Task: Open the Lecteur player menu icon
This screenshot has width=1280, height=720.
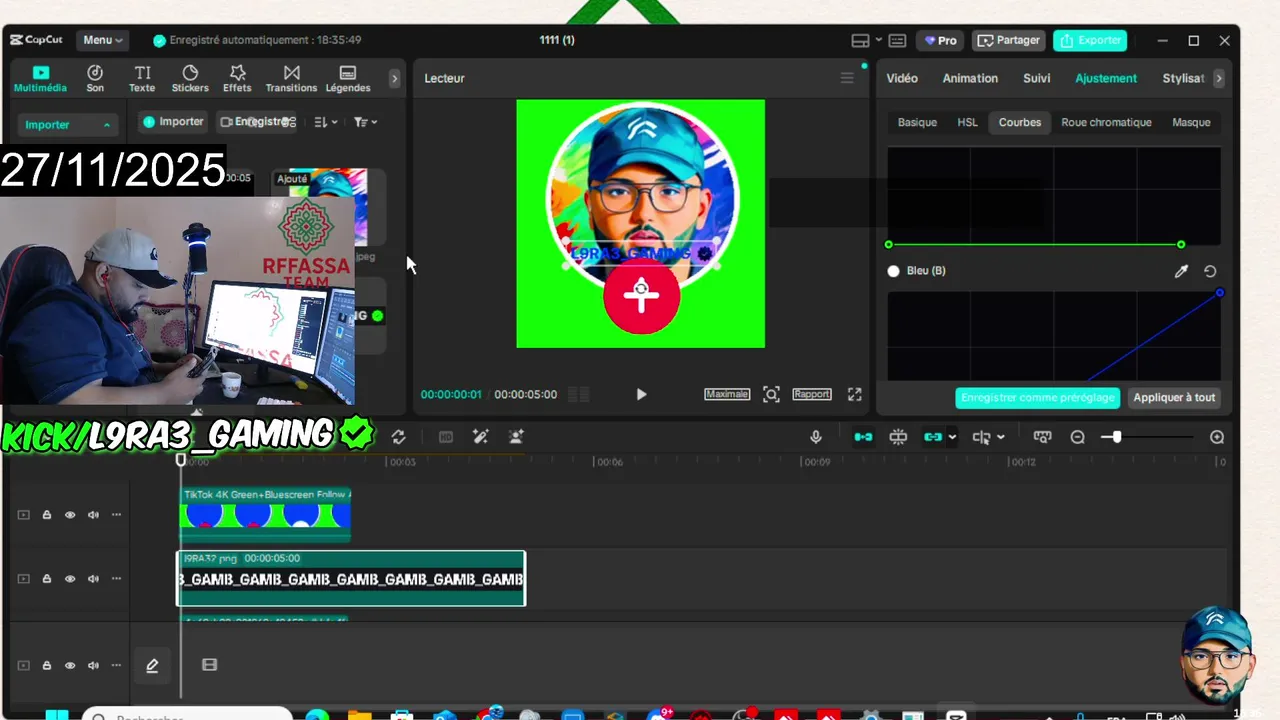Action: [847, 78]
